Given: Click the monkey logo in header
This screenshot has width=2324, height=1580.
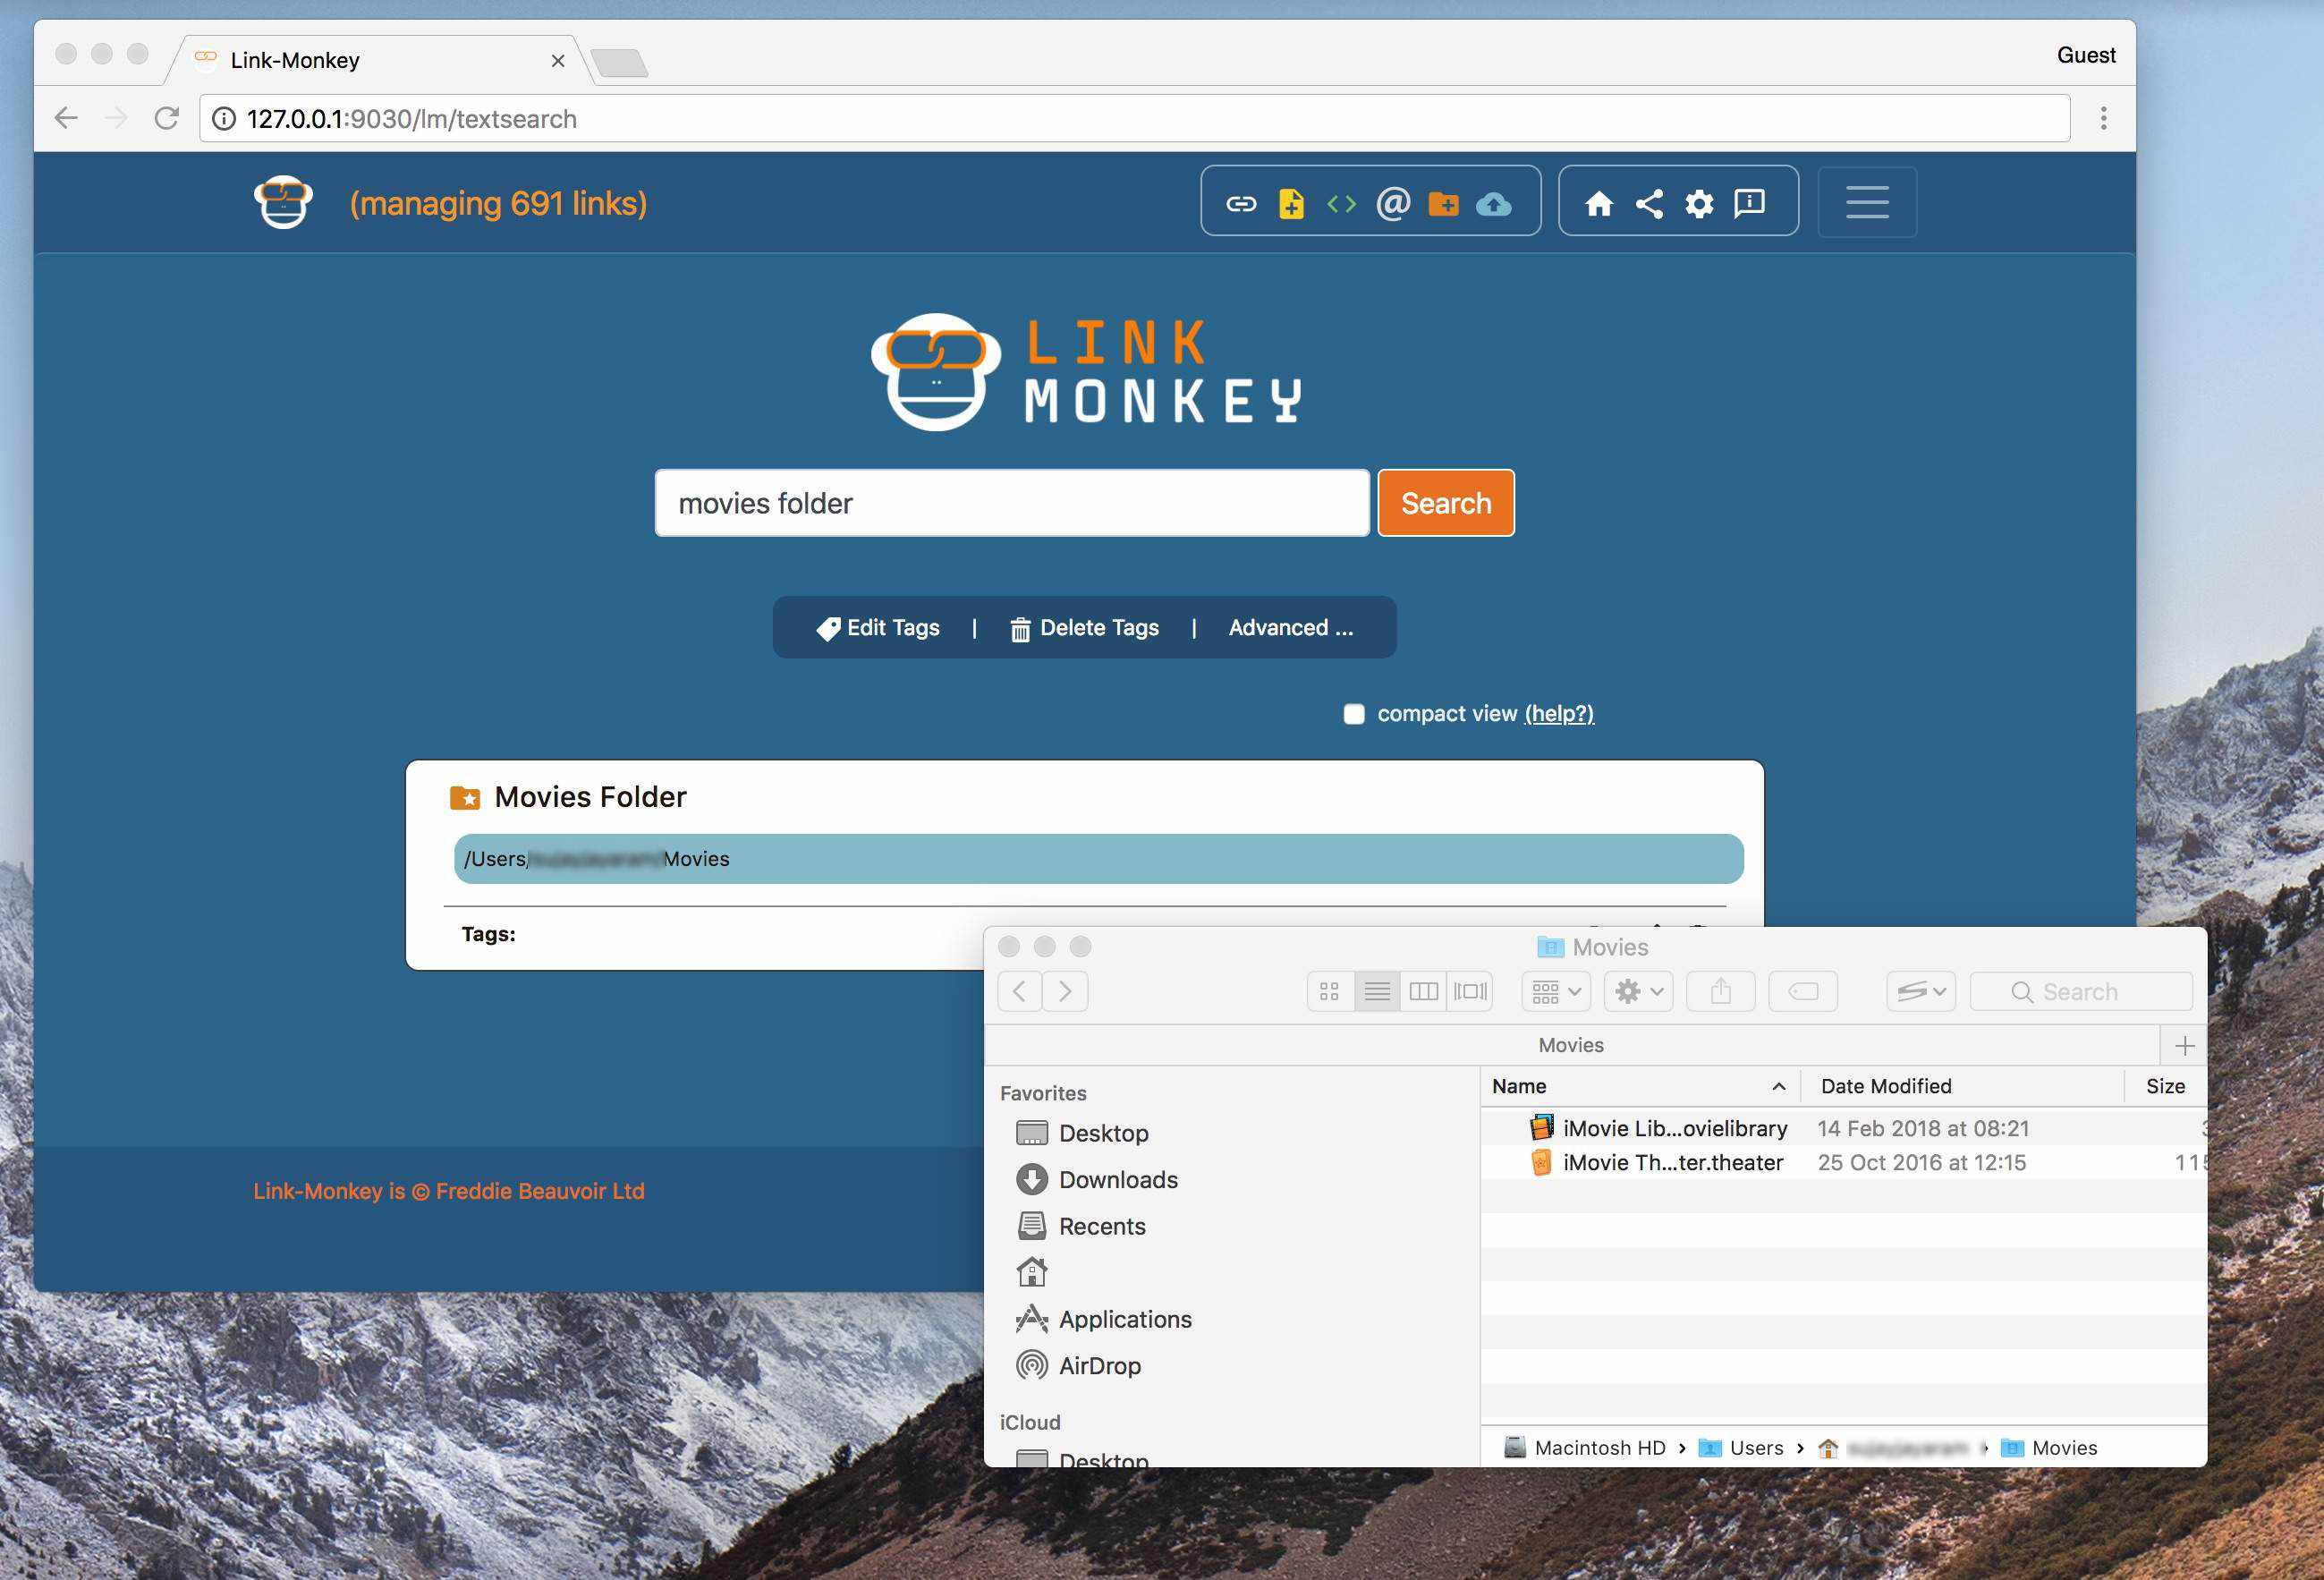Looking at the screenshot, I should (283, 202).
